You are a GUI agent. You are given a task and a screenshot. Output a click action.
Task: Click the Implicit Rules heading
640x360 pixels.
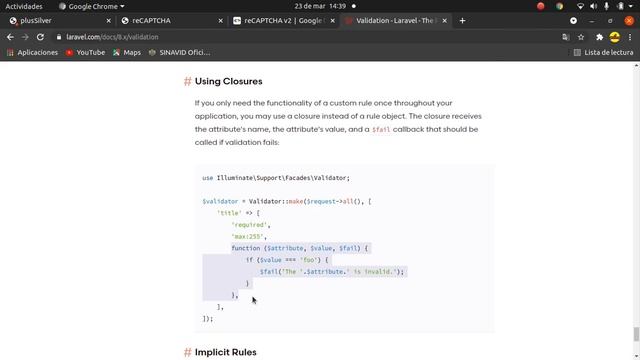tap(226, 352)
